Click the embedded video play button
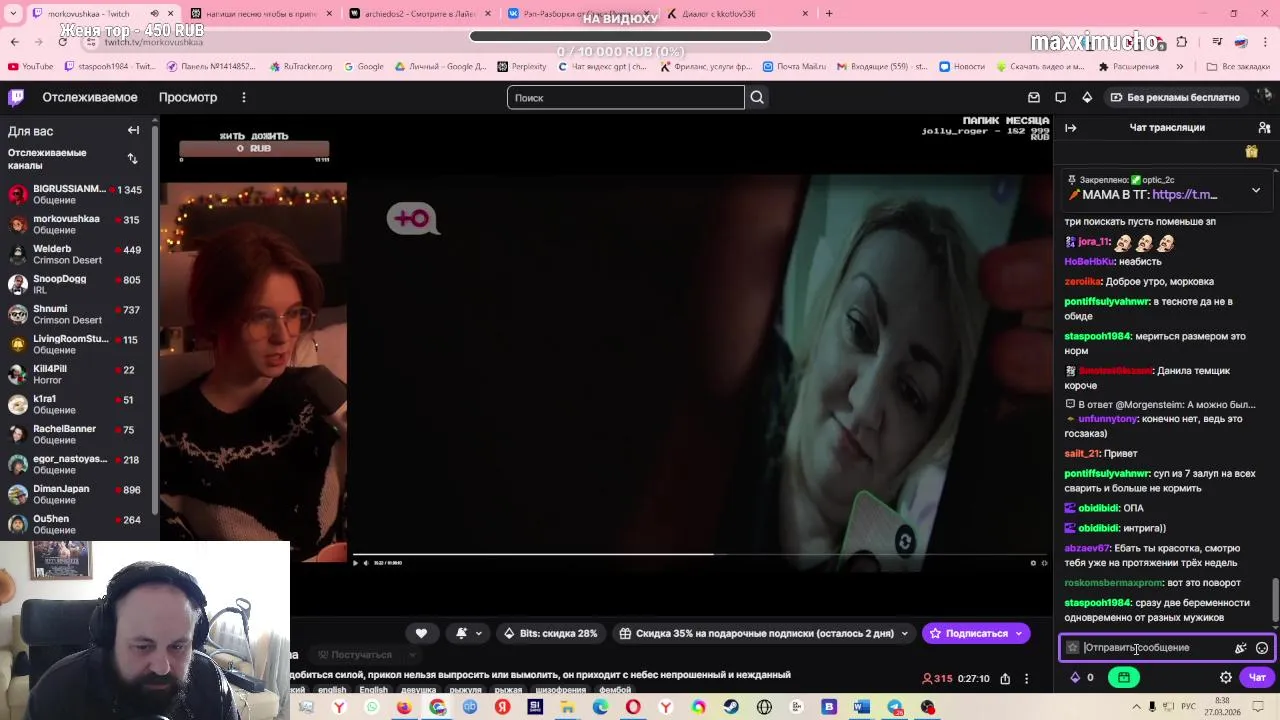The image size is (1280, 720). [355, 563]
